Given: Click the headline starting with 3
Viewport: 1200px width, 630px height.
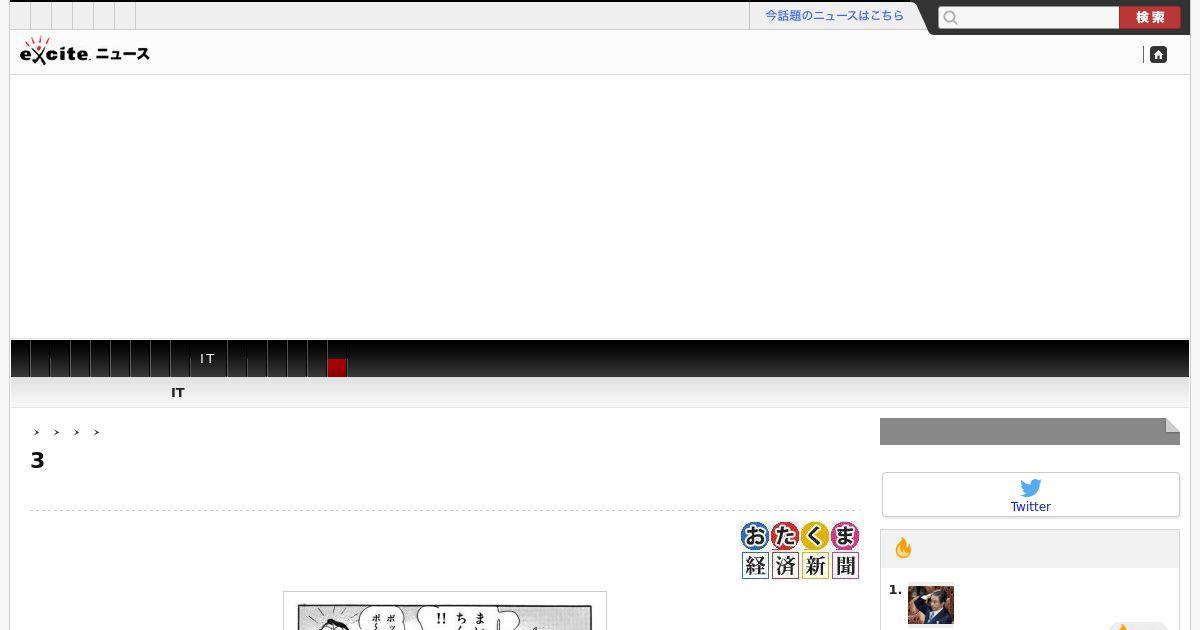Looking at the screenshot, I should coord(37,461).
